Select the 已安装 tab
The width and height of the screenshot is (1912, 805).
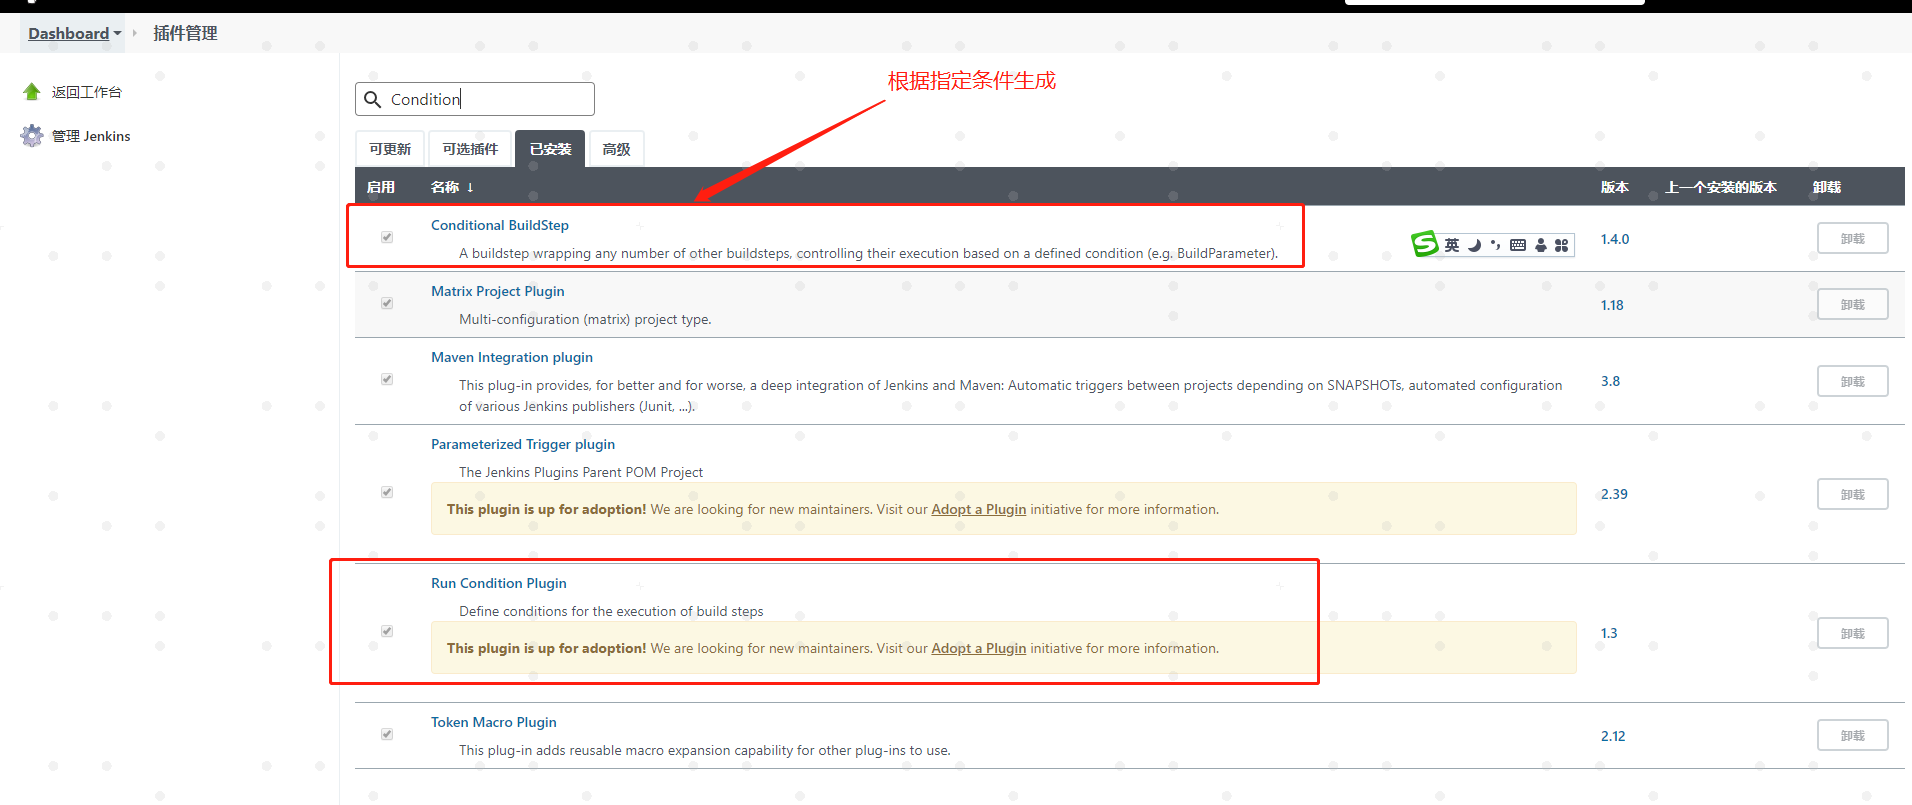pyautogui.click(x=550, y=149)
